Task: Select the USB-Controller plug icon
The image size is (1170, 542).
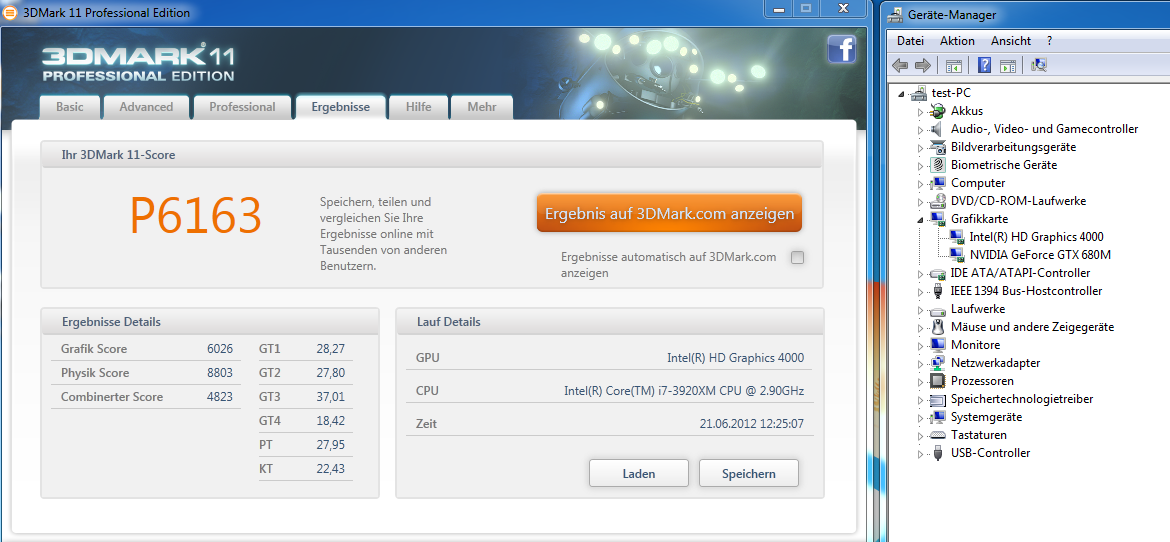Action: [938, 452]
